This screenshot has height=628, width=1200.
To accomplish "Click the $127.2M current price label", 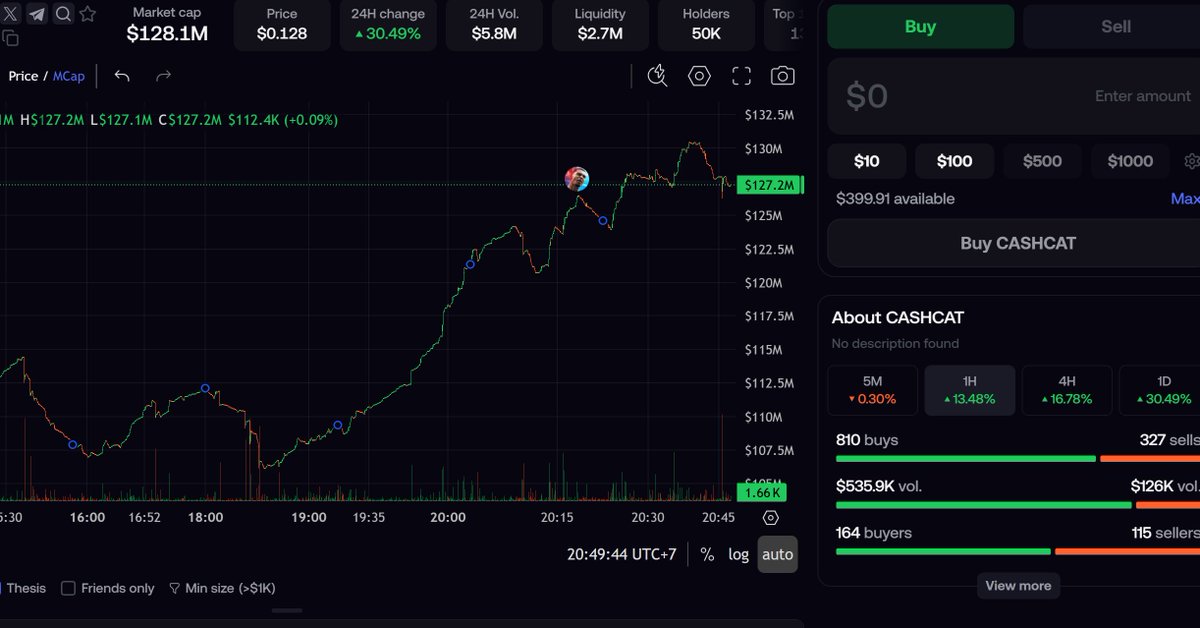I will [770, 185].
